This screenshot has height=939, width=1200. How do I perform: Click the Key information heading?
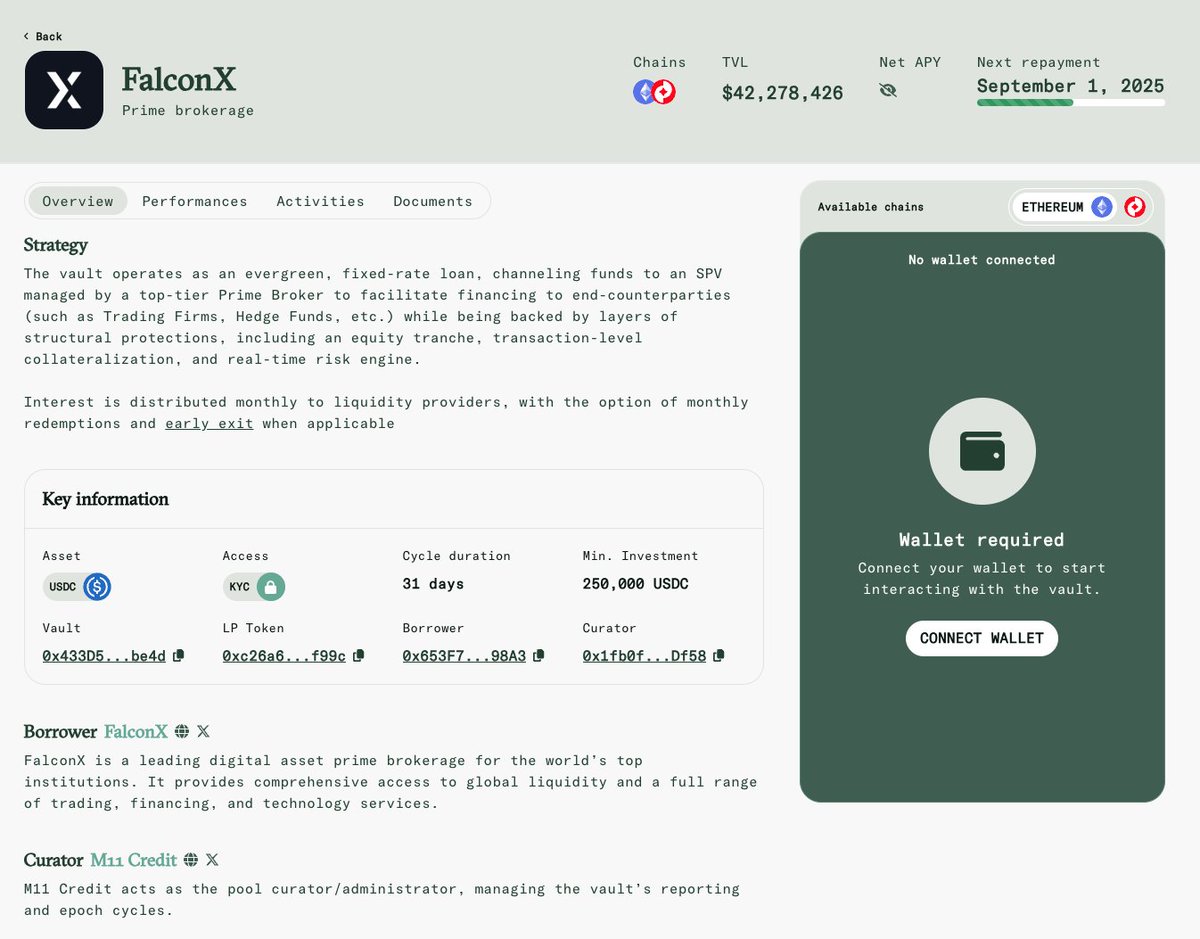[105, 499]
